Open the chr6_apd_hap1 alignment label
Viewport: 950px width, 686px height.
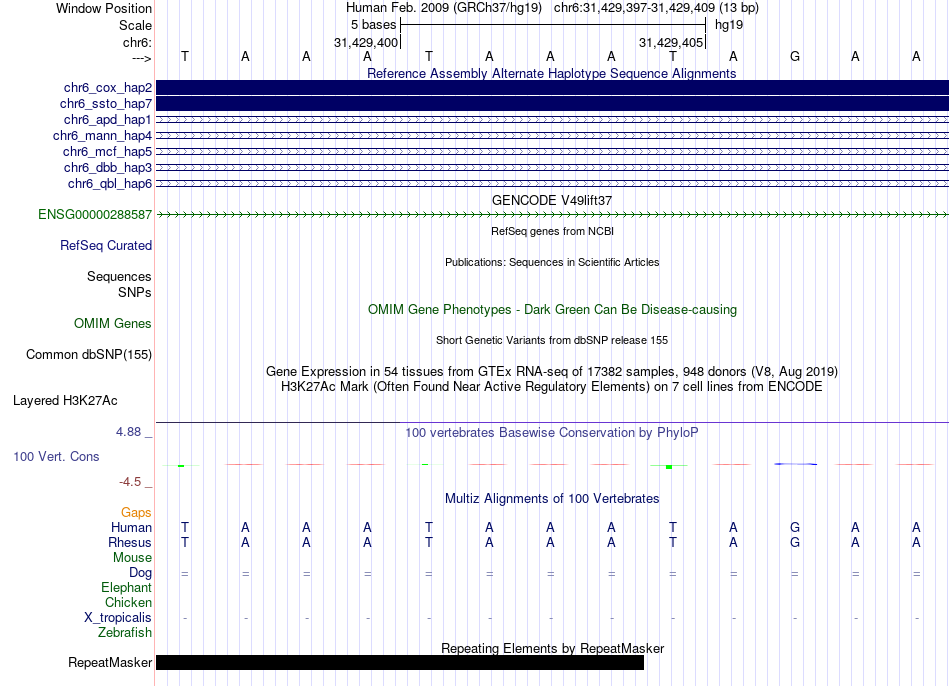click(108, 119)
